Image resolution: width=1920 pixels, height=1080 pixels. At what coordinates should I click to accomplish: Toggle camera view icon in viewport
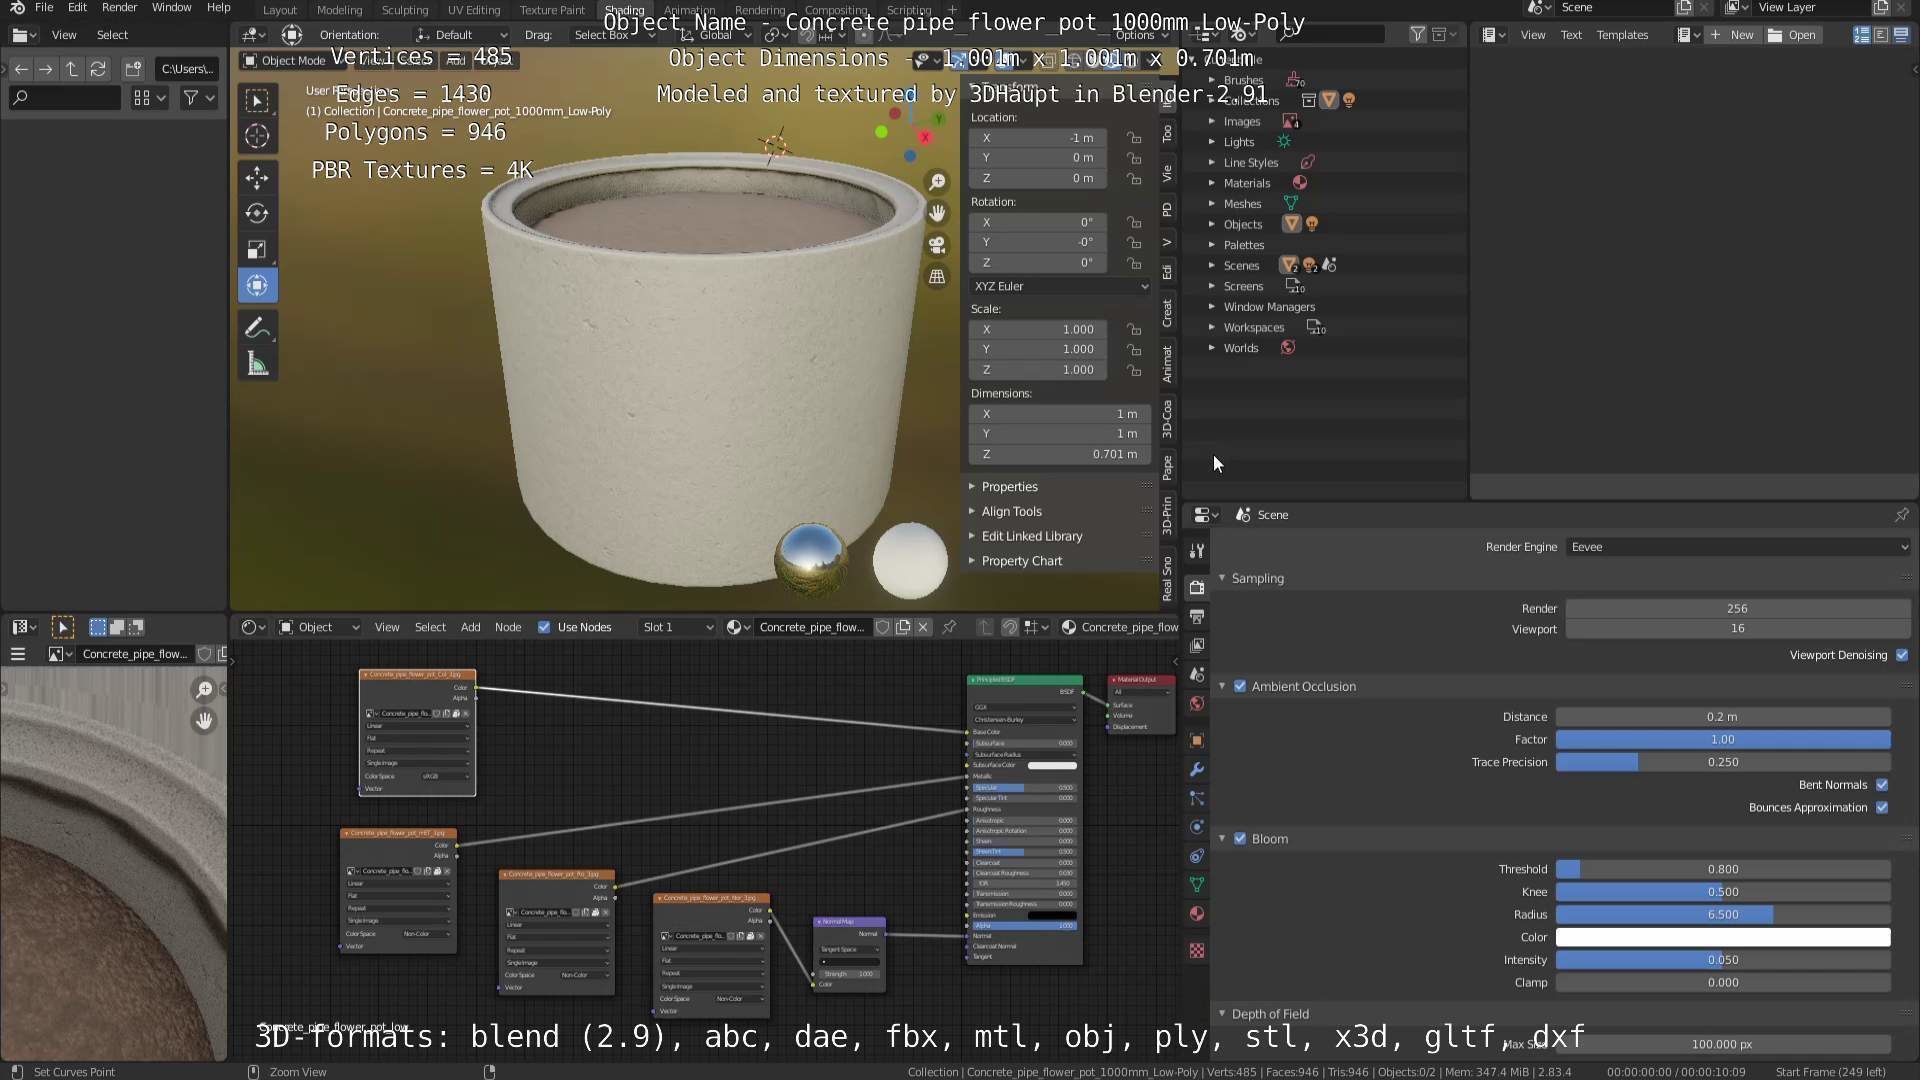click(937, 245)
